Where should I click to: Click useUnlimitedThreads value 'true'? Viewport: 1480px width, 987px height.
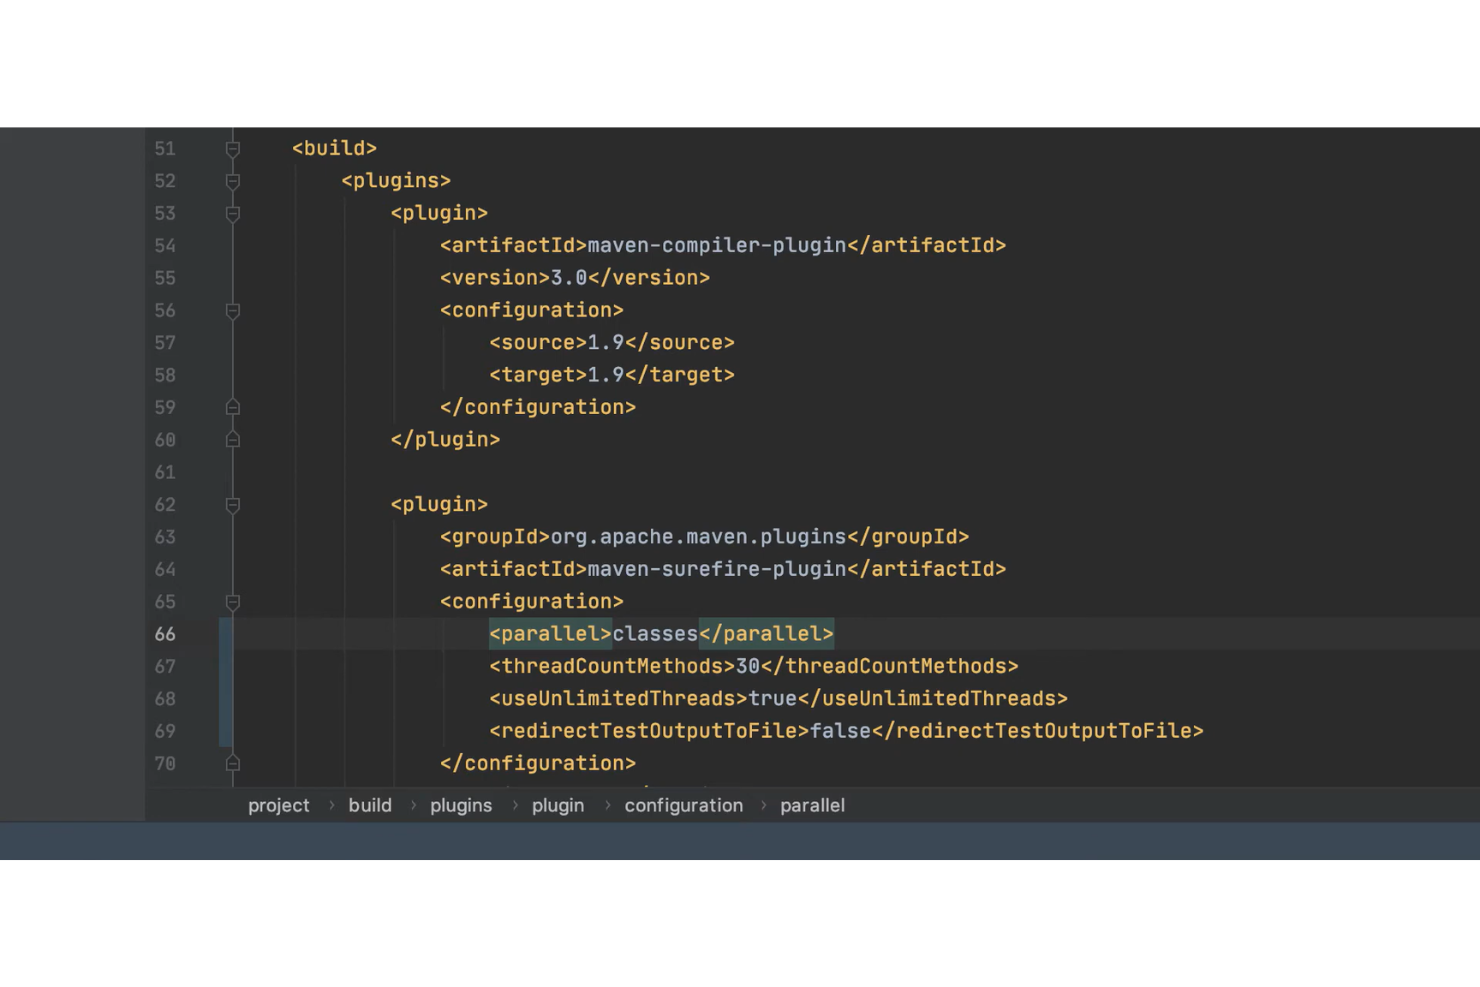[x=773, y=699]
